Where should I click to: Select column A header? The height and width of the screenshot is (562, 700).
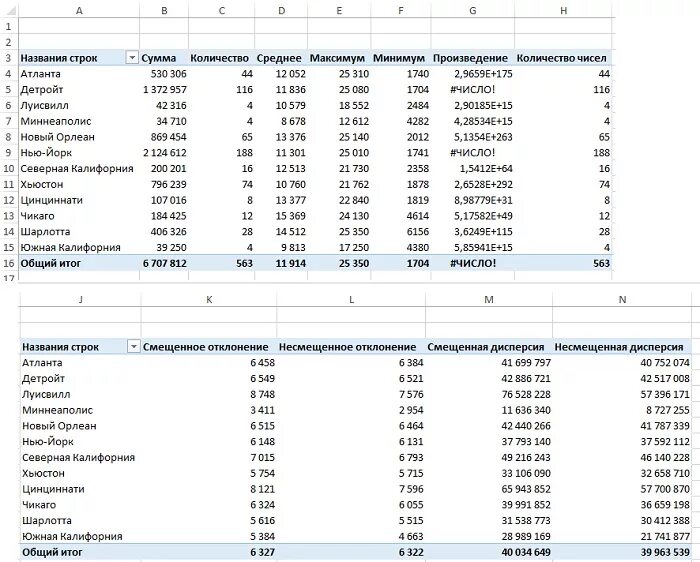click(79, 11)
